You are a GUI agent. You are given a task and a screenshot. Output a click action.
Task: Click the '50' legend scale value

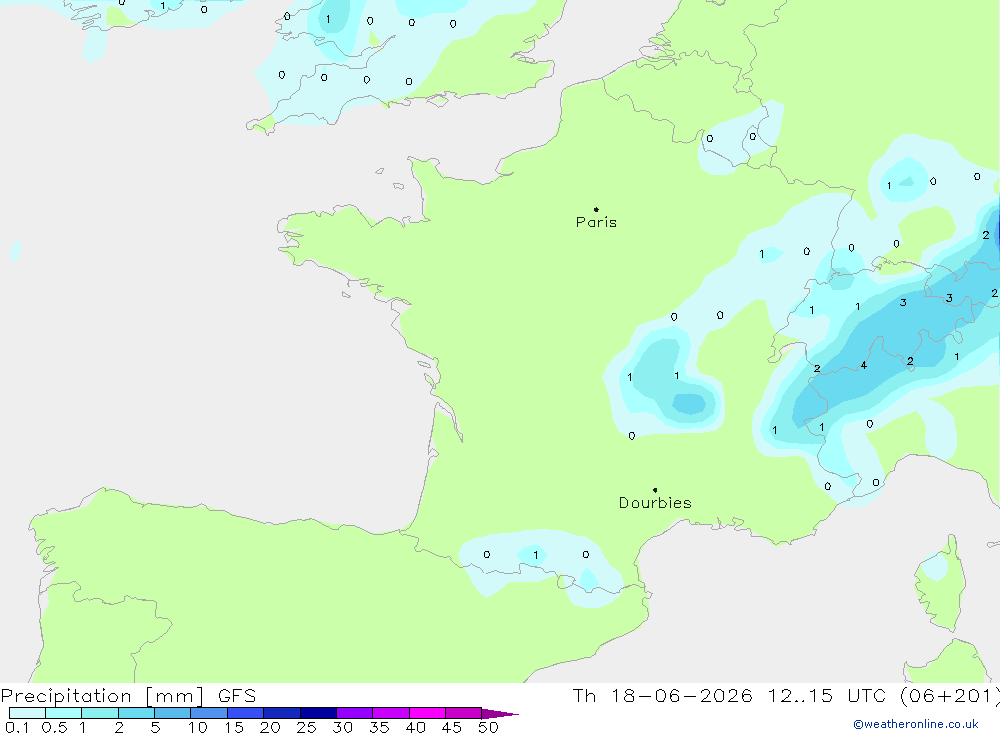click(488, 727)
